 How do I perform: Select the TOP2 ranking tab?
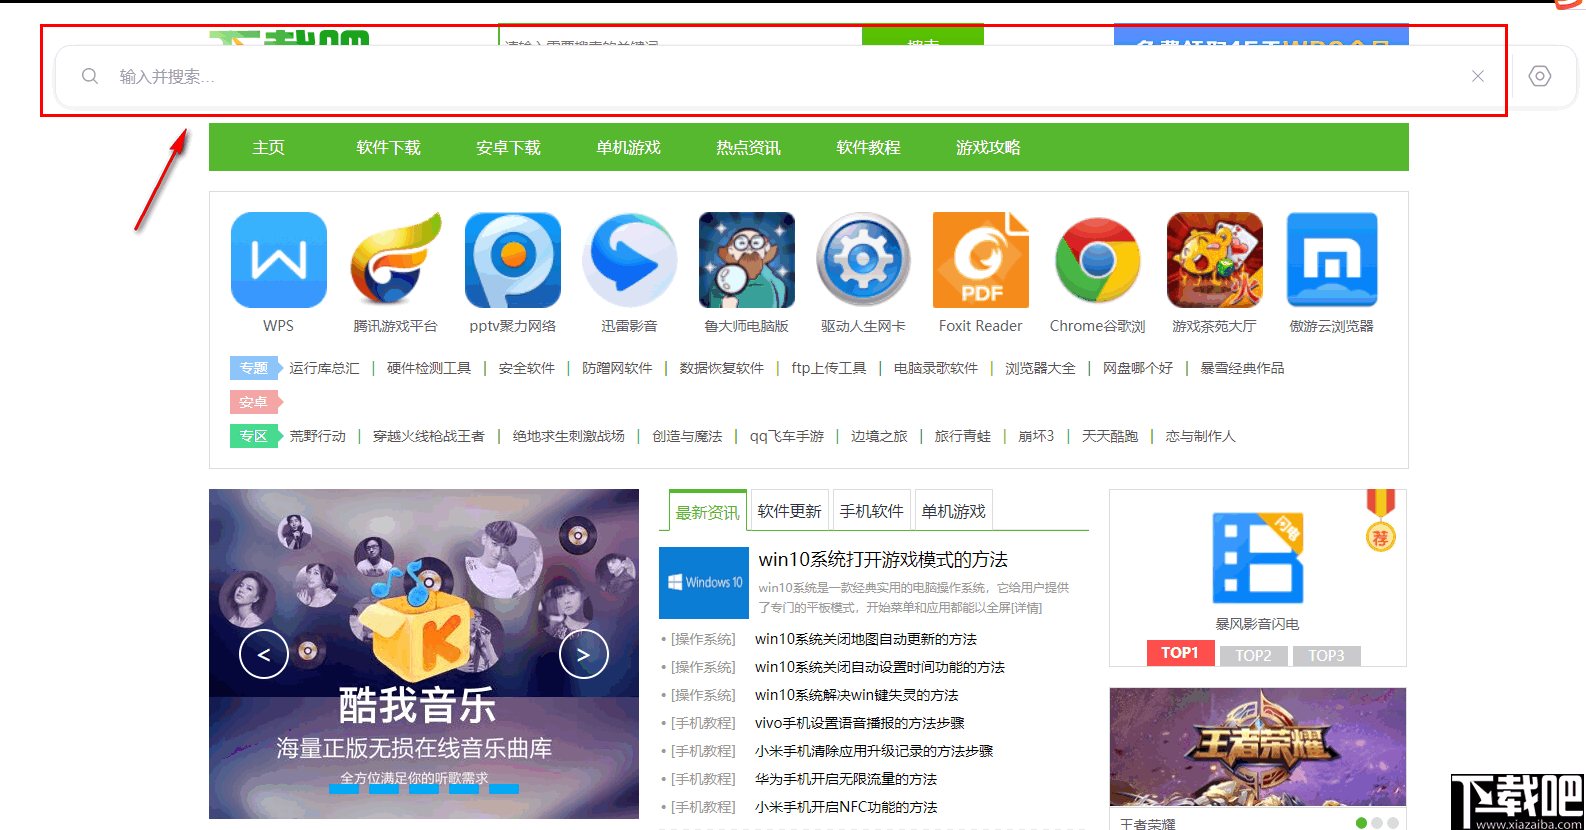click(x=1254, y=655)
